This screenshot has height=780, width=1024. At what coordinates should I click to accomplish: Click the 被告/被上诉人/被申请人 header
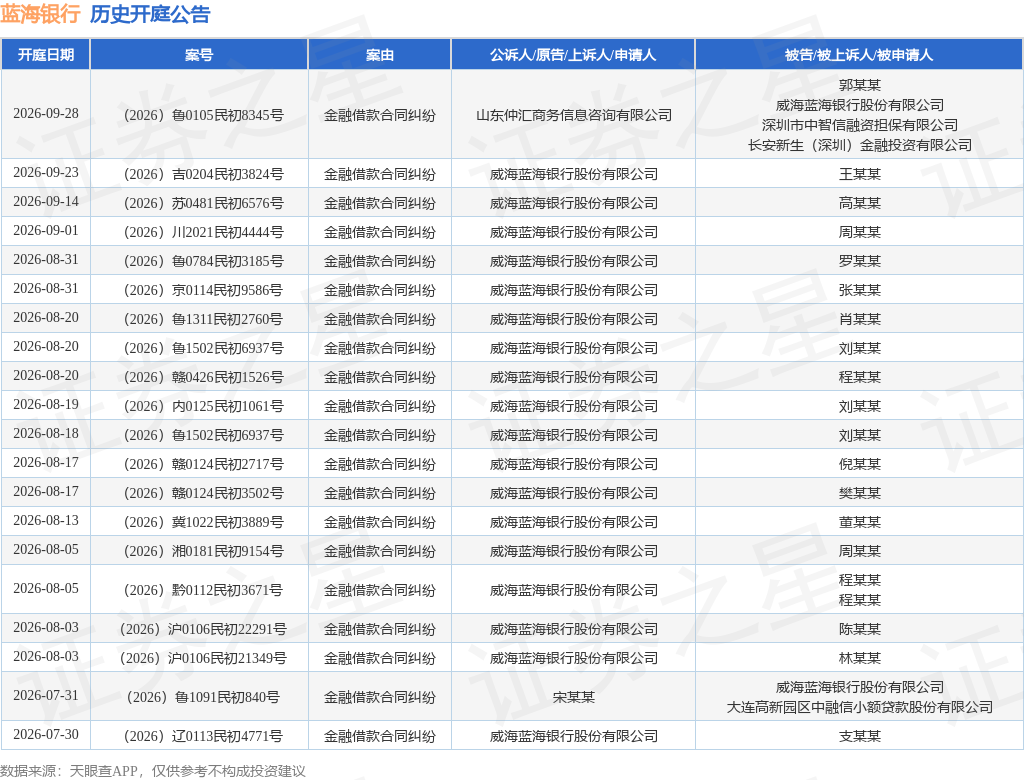coord(859,55)
